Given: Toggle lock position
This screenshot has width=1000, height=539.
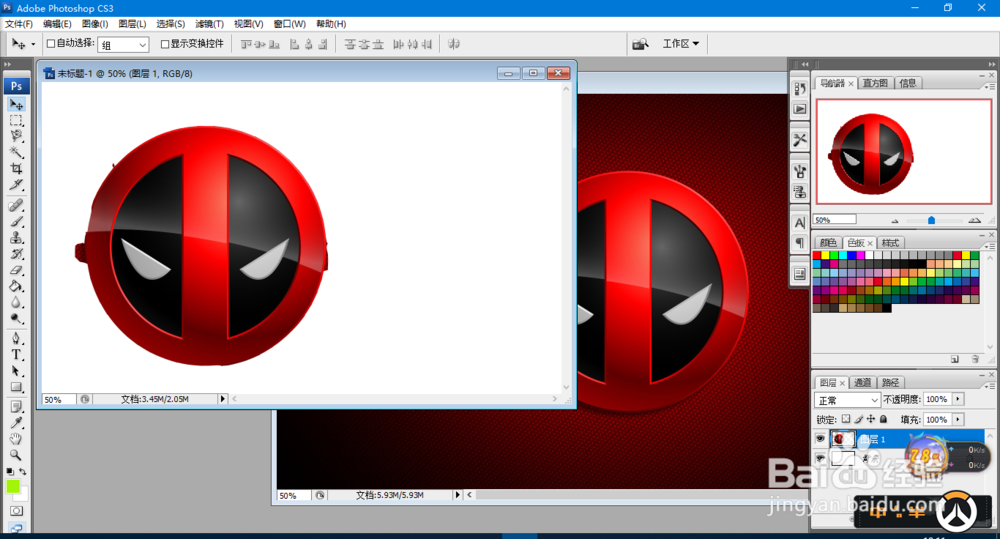Looking at the screenshot, I should click(x=871, y=419).
